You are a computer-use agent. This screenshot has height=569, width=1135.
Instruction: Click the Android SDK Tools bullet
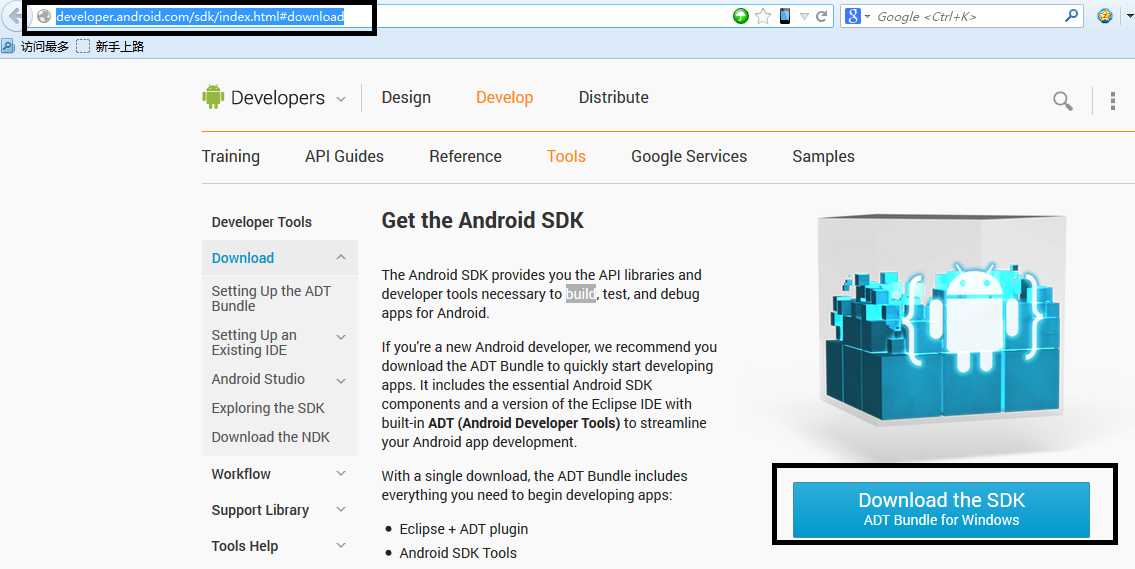coord(458,553)
